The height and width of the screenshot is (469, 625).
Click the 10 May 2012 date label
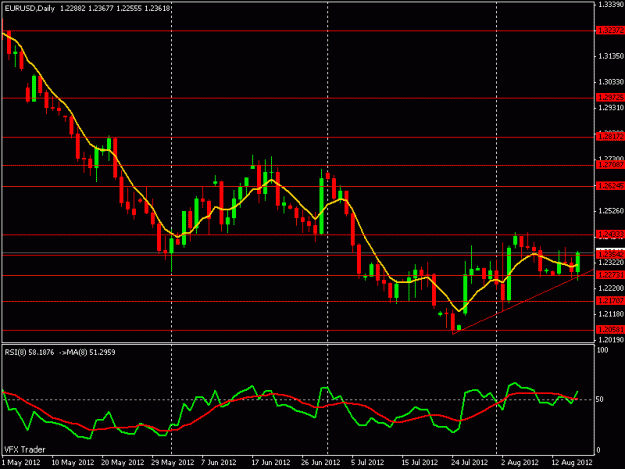(73, 463)
